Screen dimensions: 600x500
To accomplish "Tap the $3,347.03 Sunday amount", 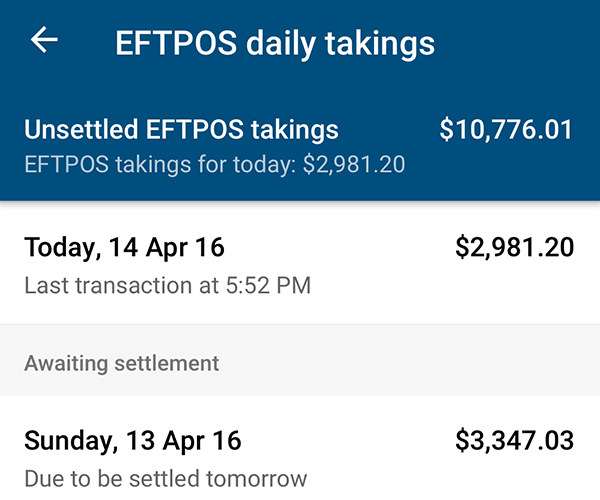I will pos(514,441).
